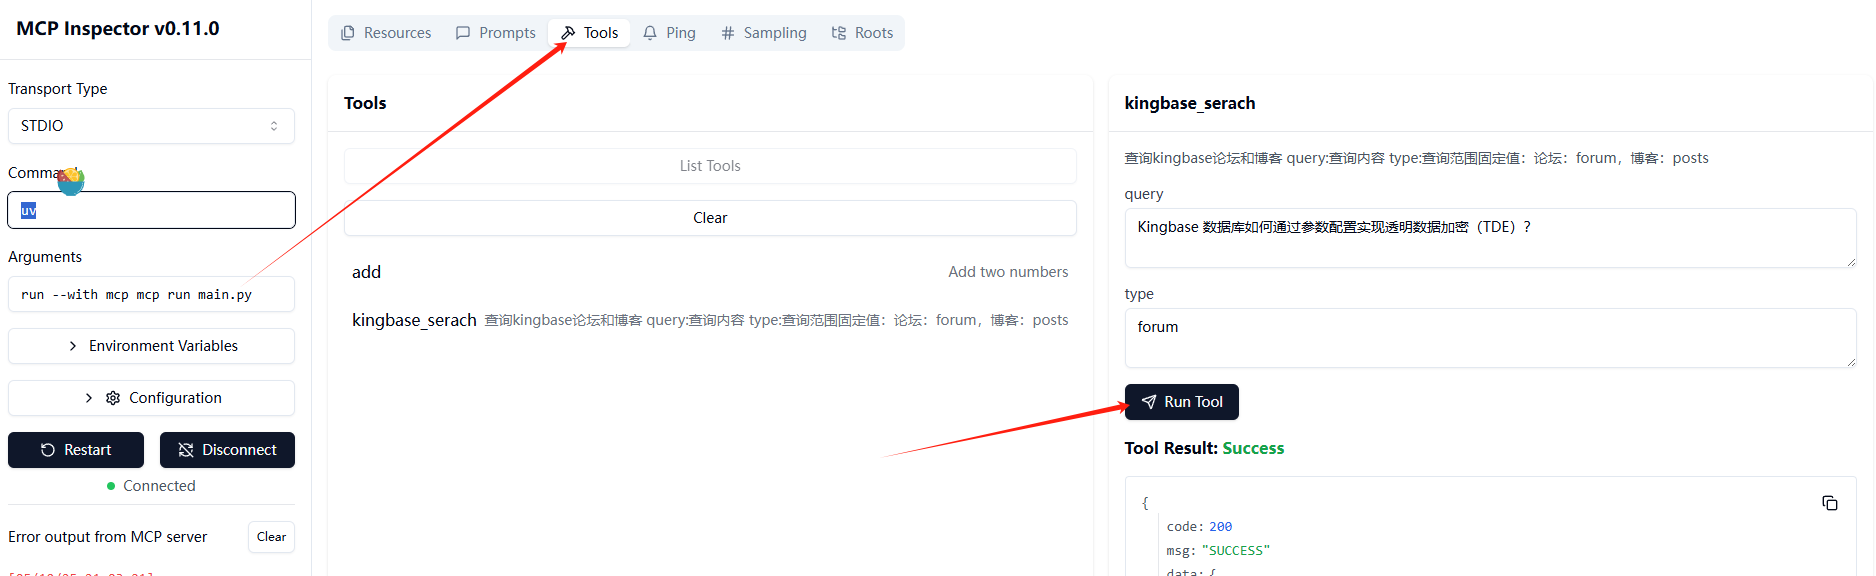Click the MCP Inspector v0.11.0 title
The height and width of the screenshot is (576, 1876).
[x=118, y=29]
